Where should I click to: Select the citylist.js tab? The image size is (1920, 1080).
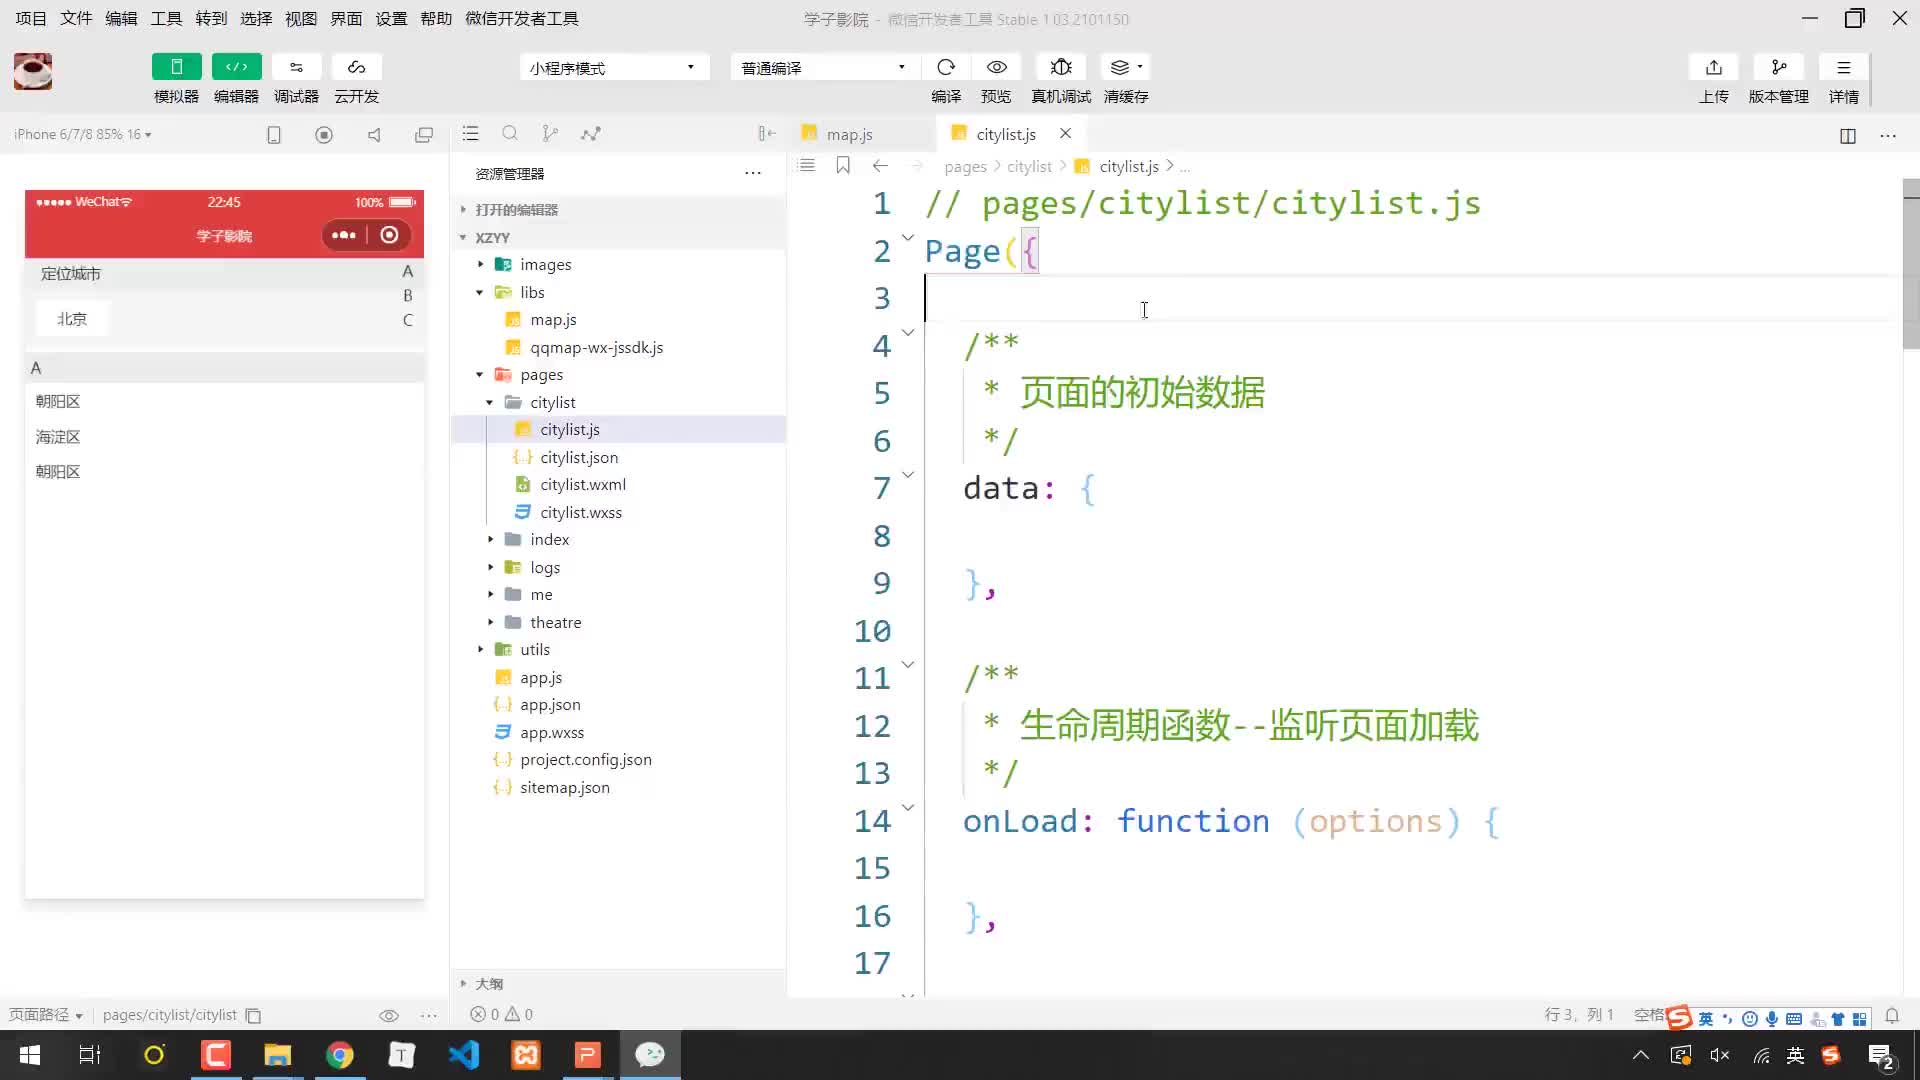(1006, 133)
